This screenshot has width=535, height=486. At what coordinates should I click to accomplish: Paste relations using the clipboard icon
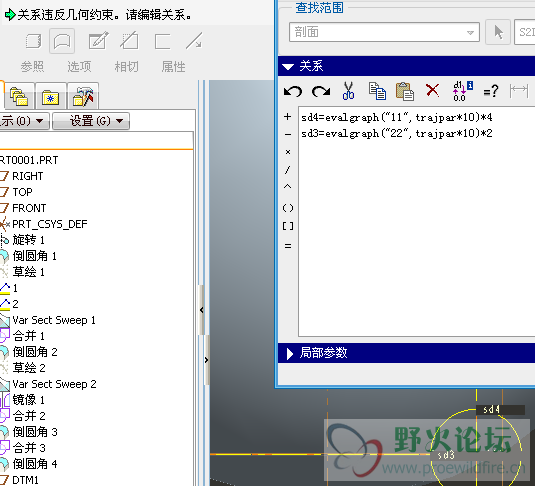405,91
